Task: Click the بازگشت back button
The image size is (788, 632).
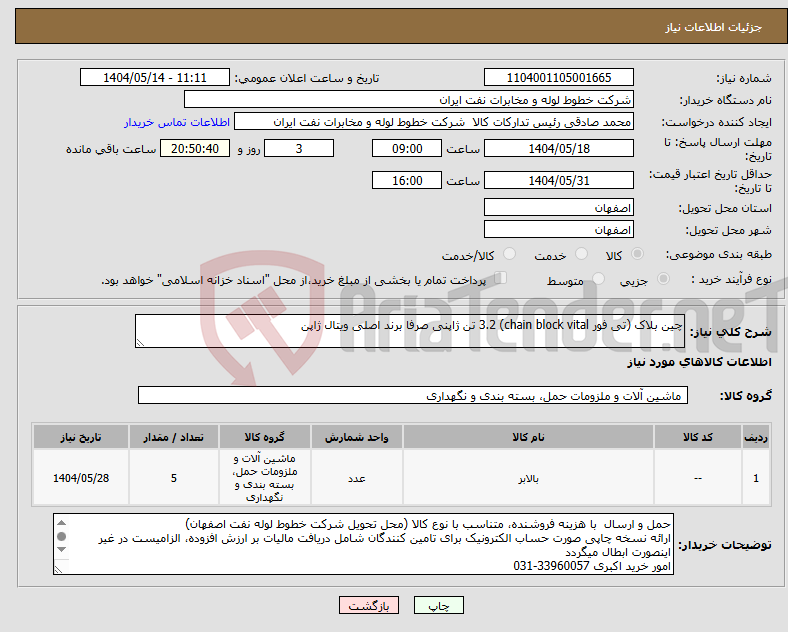Action: coord(369,606)
